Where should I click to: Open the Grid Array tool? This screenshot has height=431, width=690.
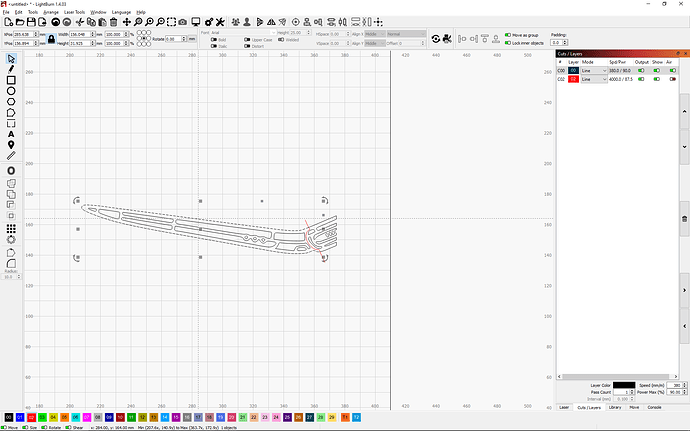tap(11, 228)
